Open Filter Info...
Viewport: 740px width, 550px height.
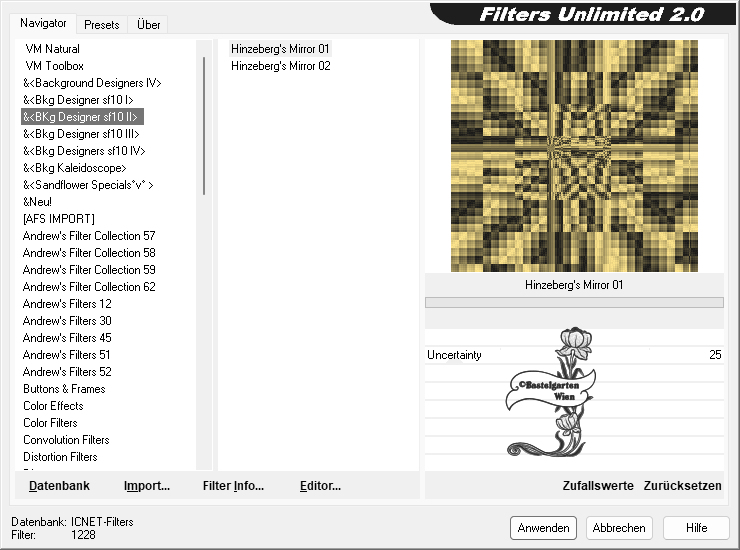coord(233,486)
